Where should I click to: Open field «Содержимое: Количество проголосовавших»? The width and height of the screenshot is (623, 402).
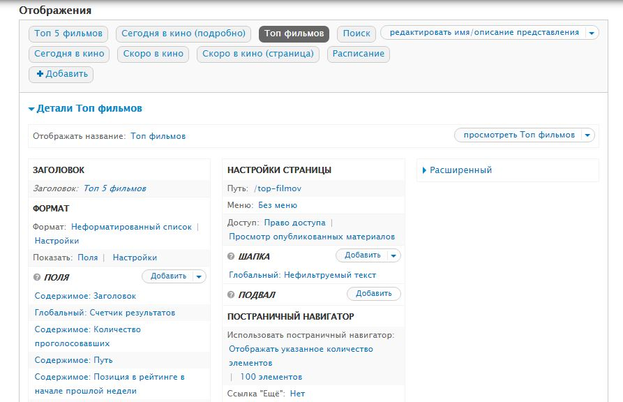(x=87, y=336)
